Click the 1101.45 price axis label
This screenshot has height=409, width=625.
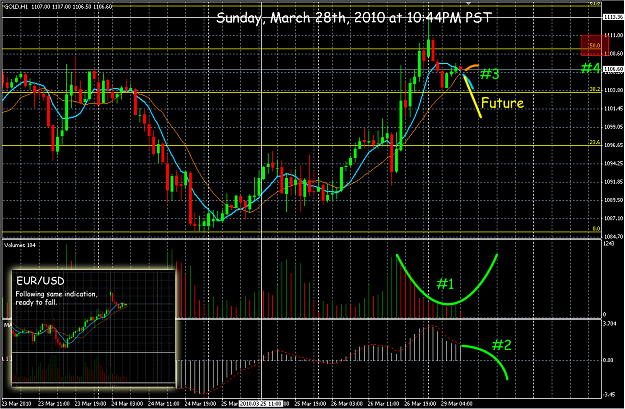(x=613, y=108)
